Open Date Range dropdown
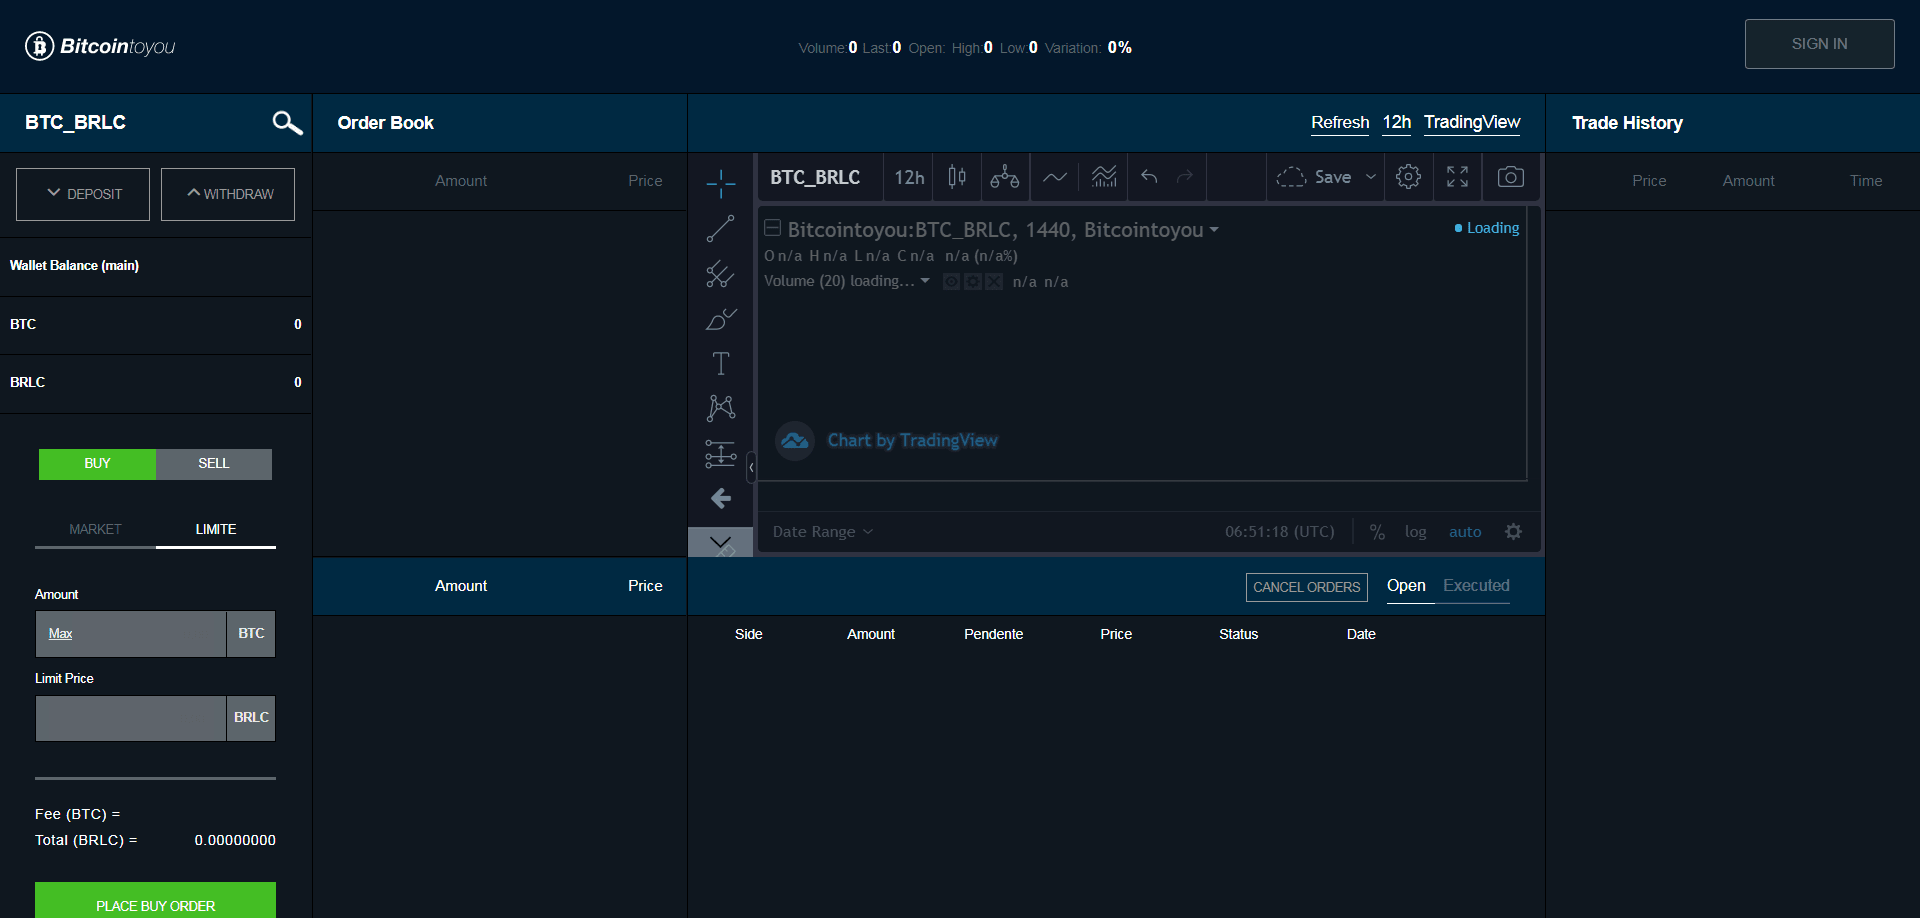This screenshot has width=1920, height=918. (x=822, y=532)
